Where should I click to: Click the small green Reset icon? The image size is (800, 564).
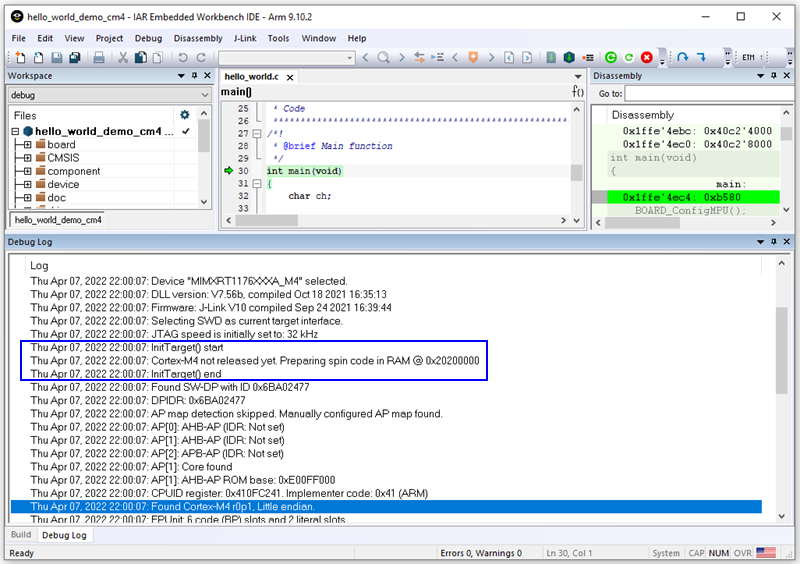coord(629,57)
